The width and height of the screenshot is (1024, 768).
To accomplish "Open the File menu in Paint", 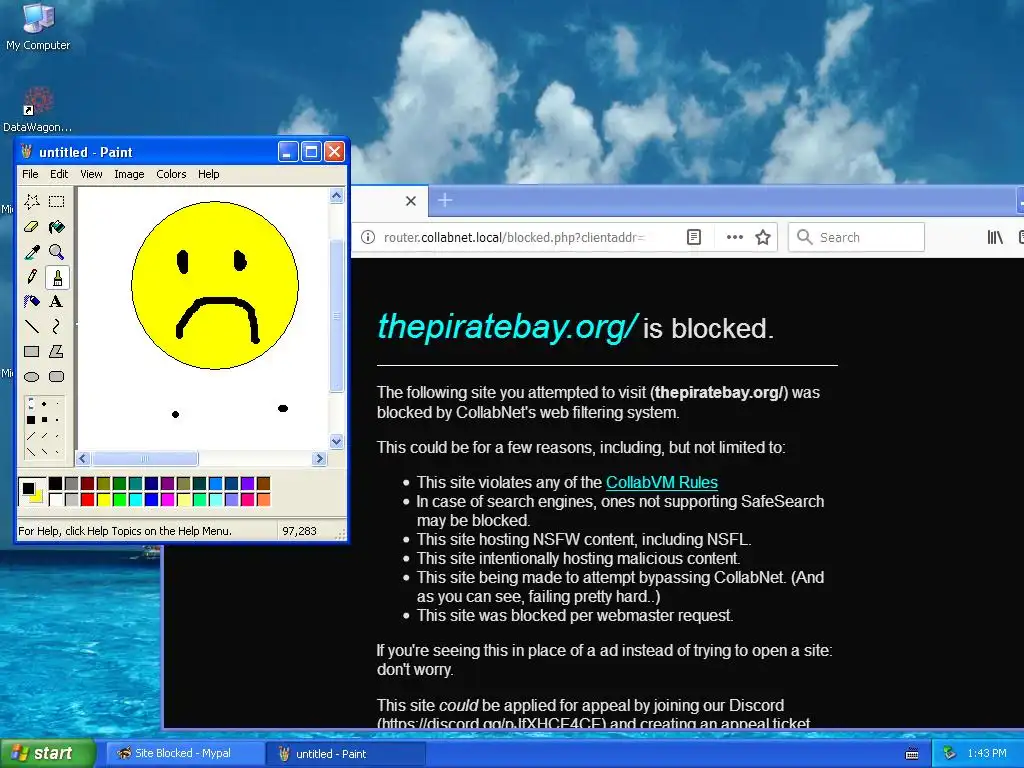I will (30, 174).
